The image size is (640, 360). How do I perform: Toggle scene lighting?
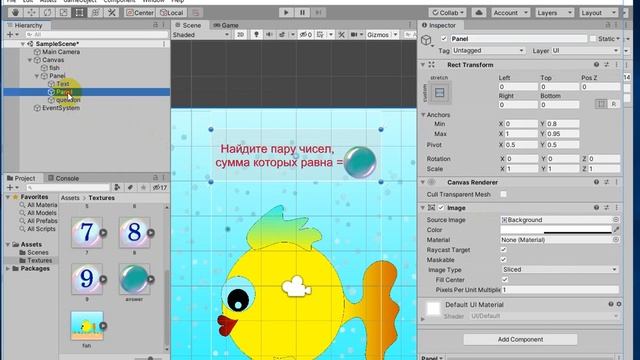click(x=256, y=35)
